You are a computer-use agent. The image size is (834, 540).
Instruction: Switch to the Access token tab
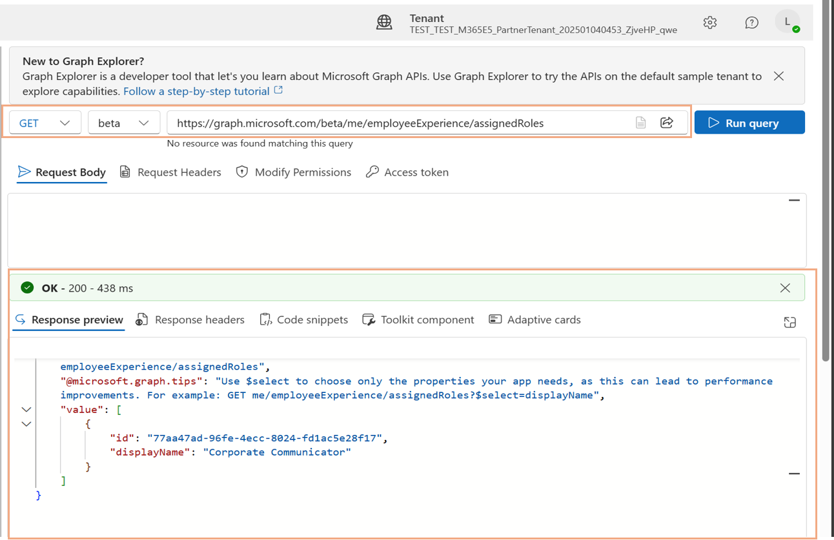(407, 172)
